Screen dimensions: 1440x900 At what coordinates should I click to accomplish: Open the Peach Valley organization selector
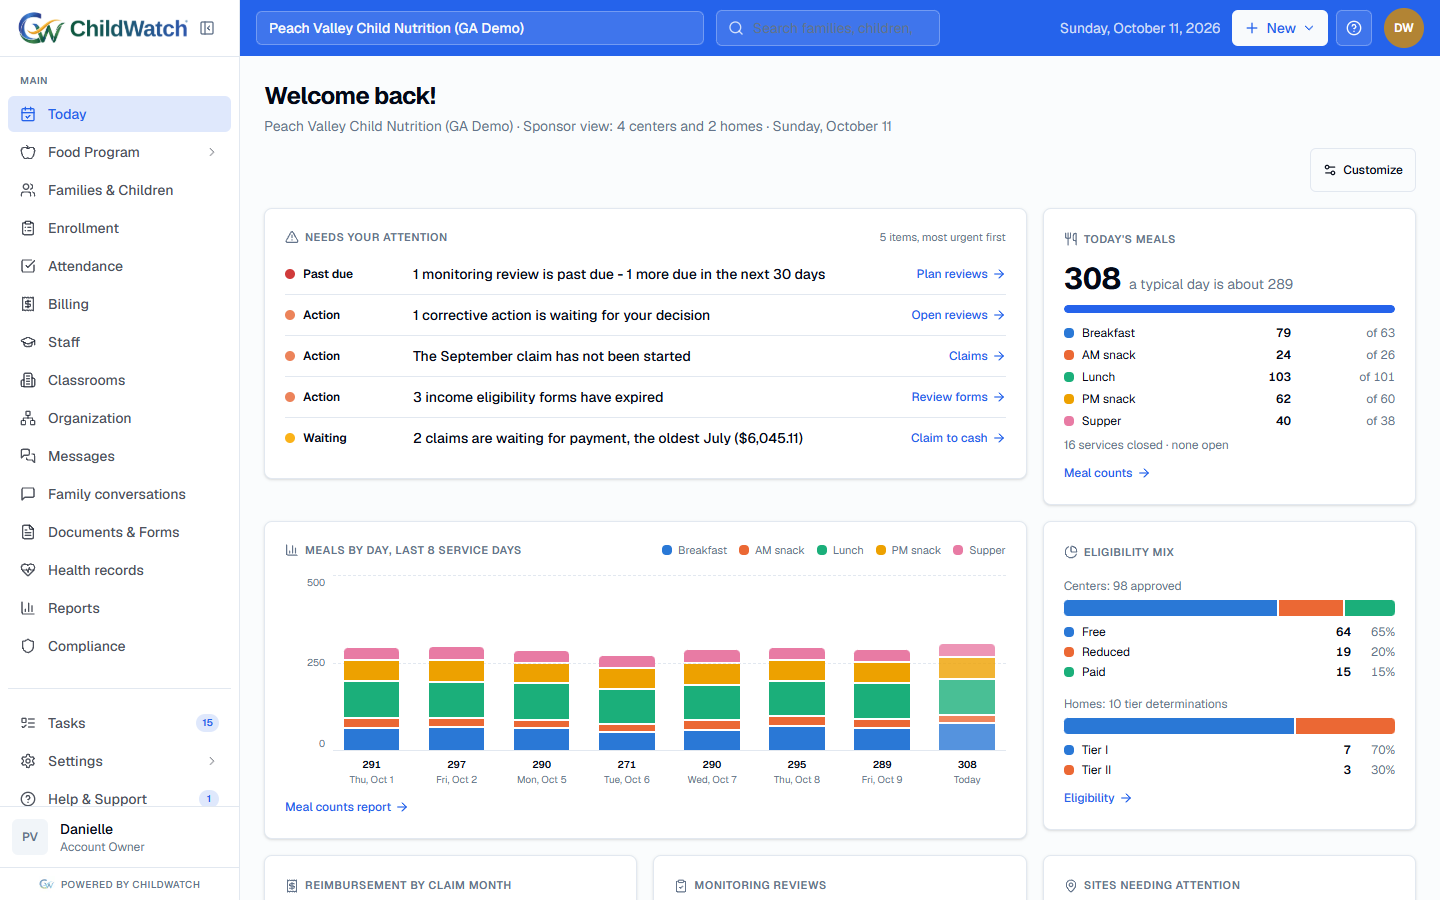(480, 28)
